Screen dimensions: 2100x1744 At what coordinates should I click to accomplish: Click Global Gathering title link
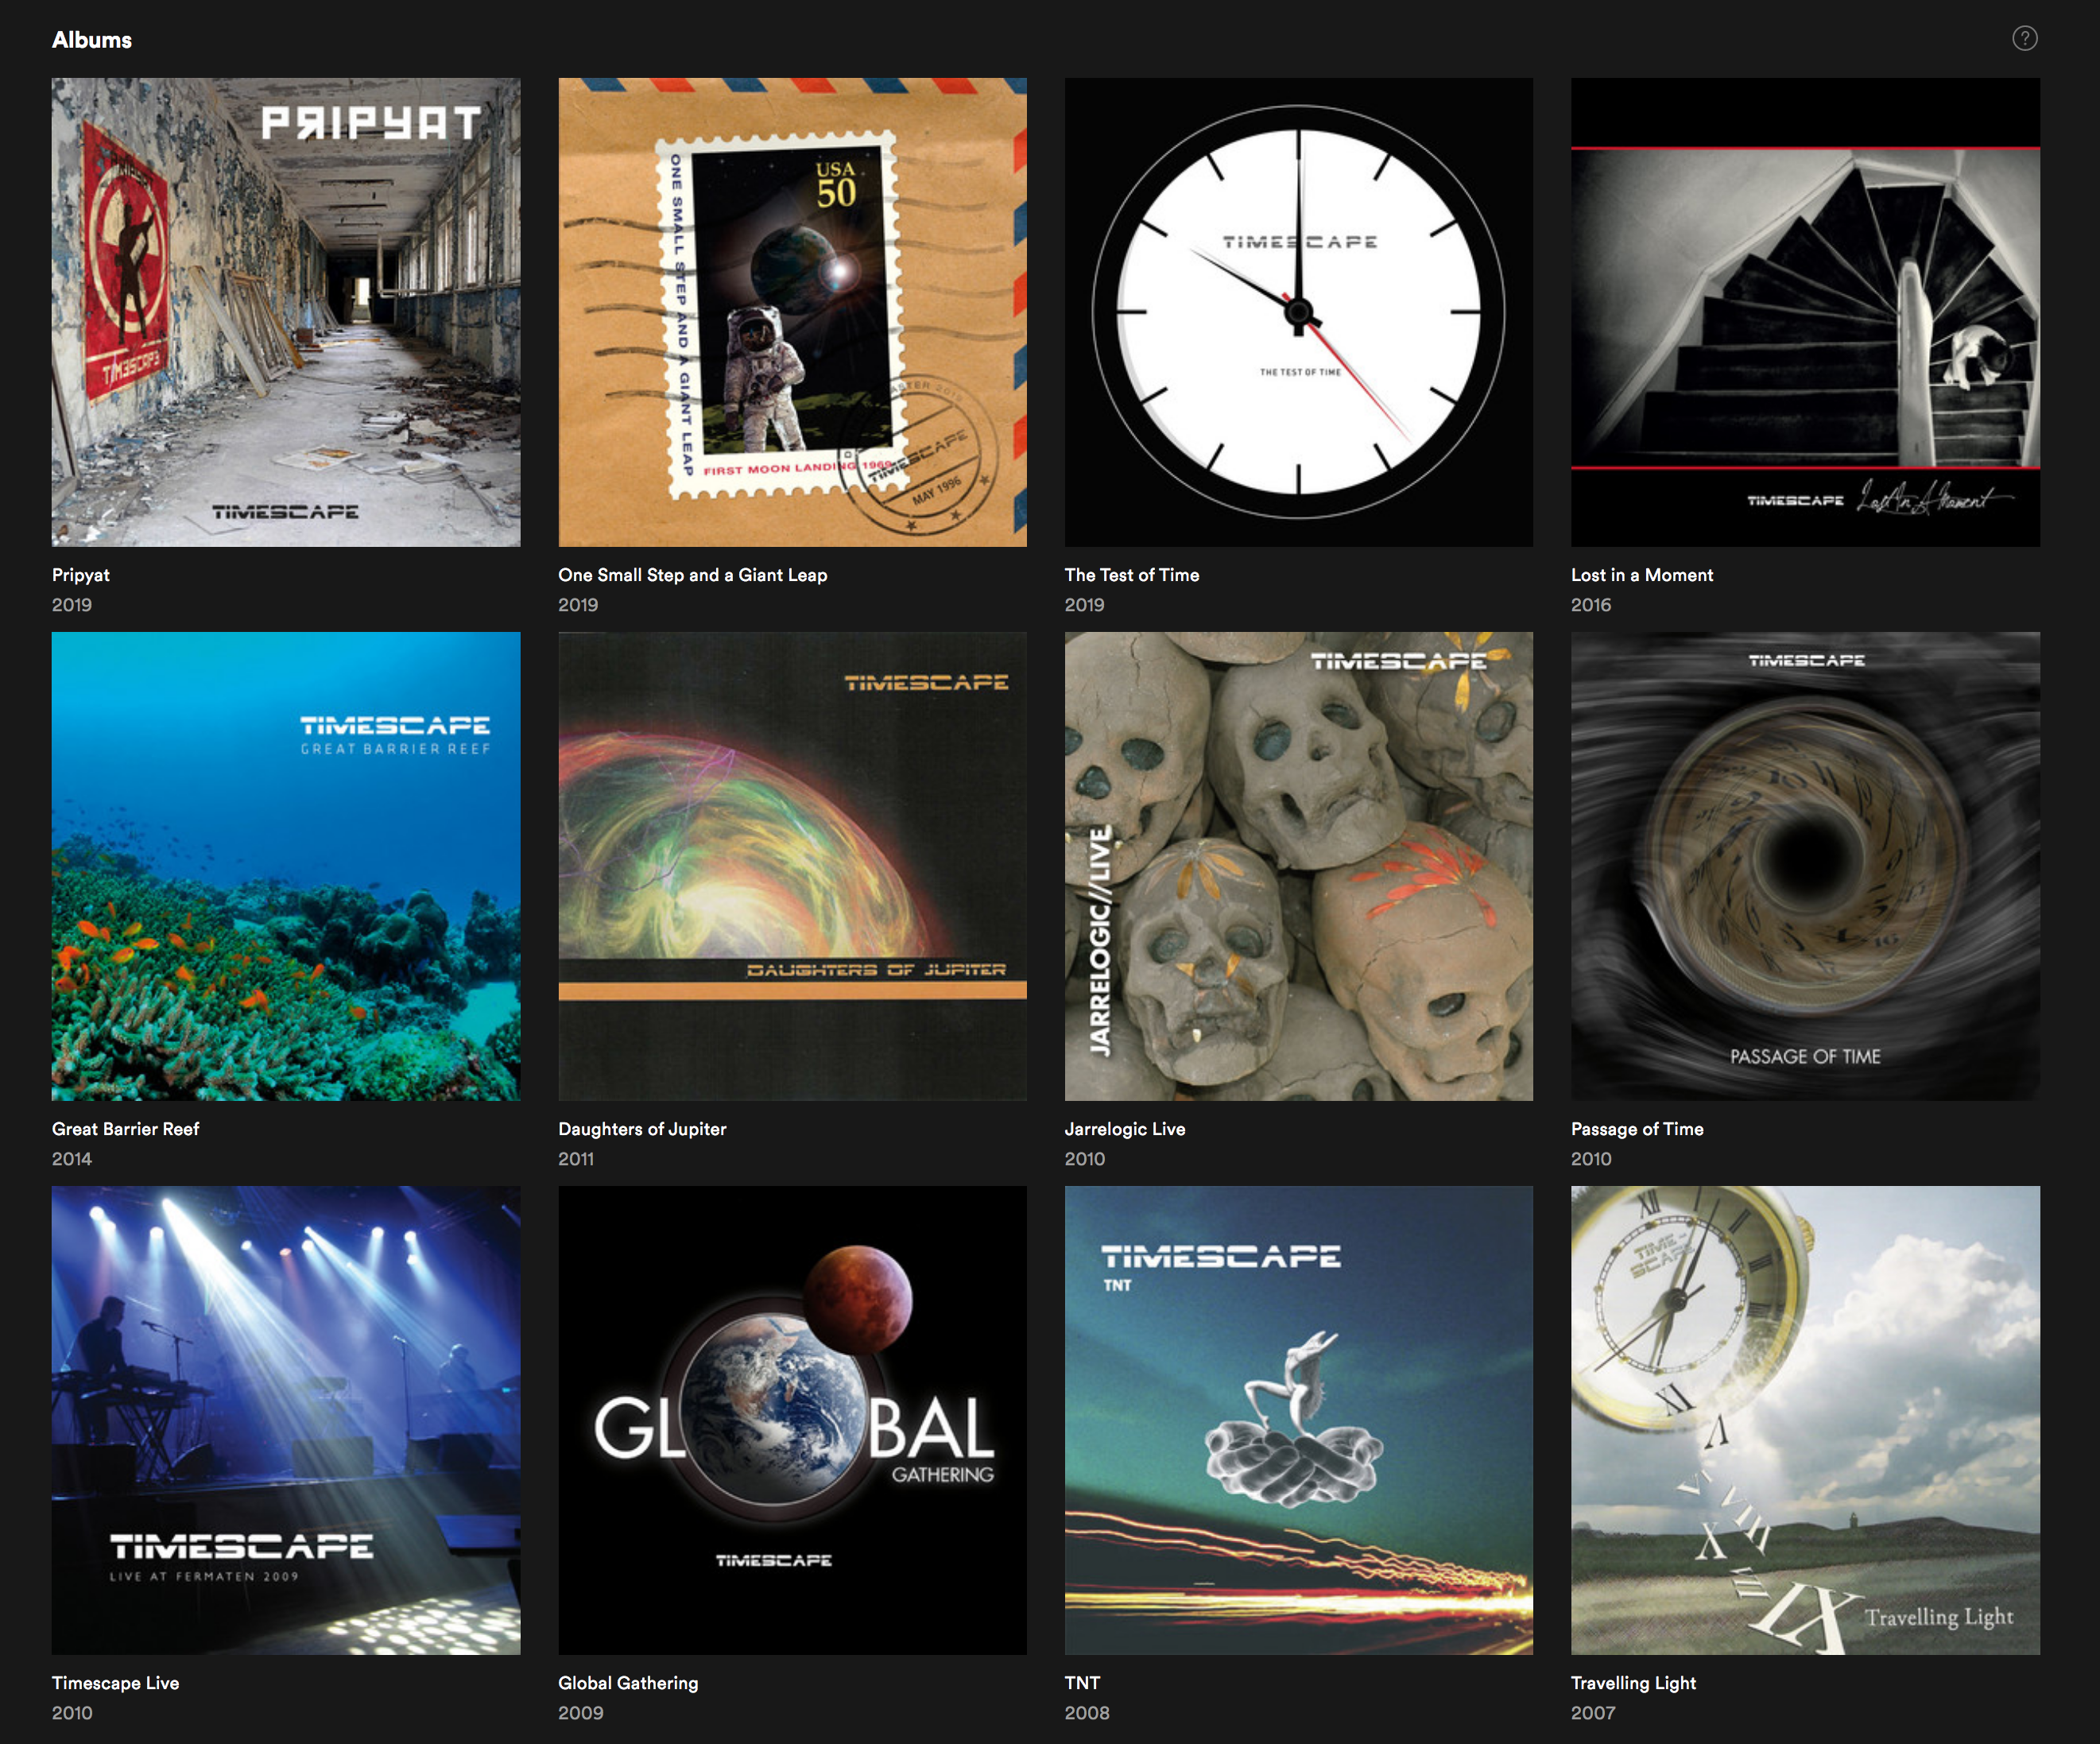[628, 1683]
